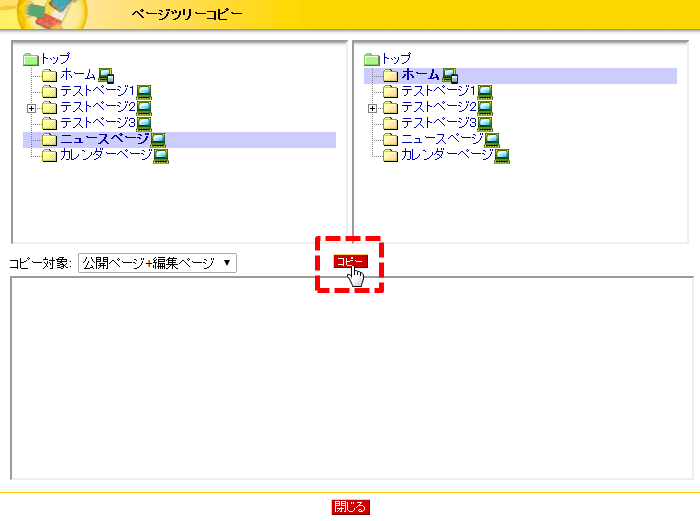
Task: Click カレンダーページ folder icon in left tree
Action: pos(49,155)
